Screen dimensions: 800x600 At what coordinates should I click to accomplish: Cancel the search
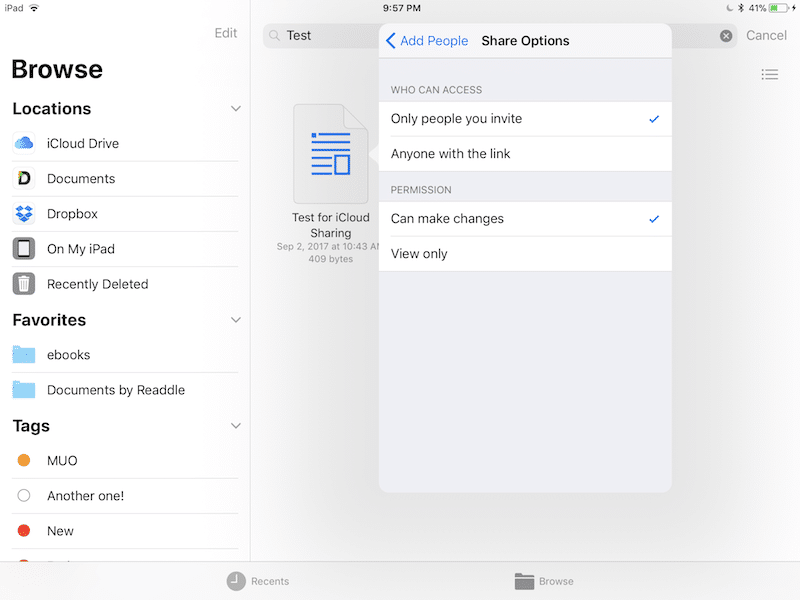click(x=766, y=36)
